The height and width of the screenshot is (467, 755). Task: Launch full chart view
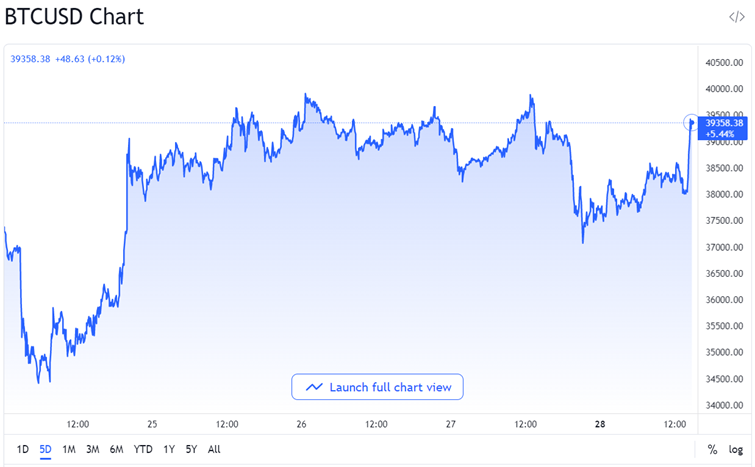coord(378,387)
